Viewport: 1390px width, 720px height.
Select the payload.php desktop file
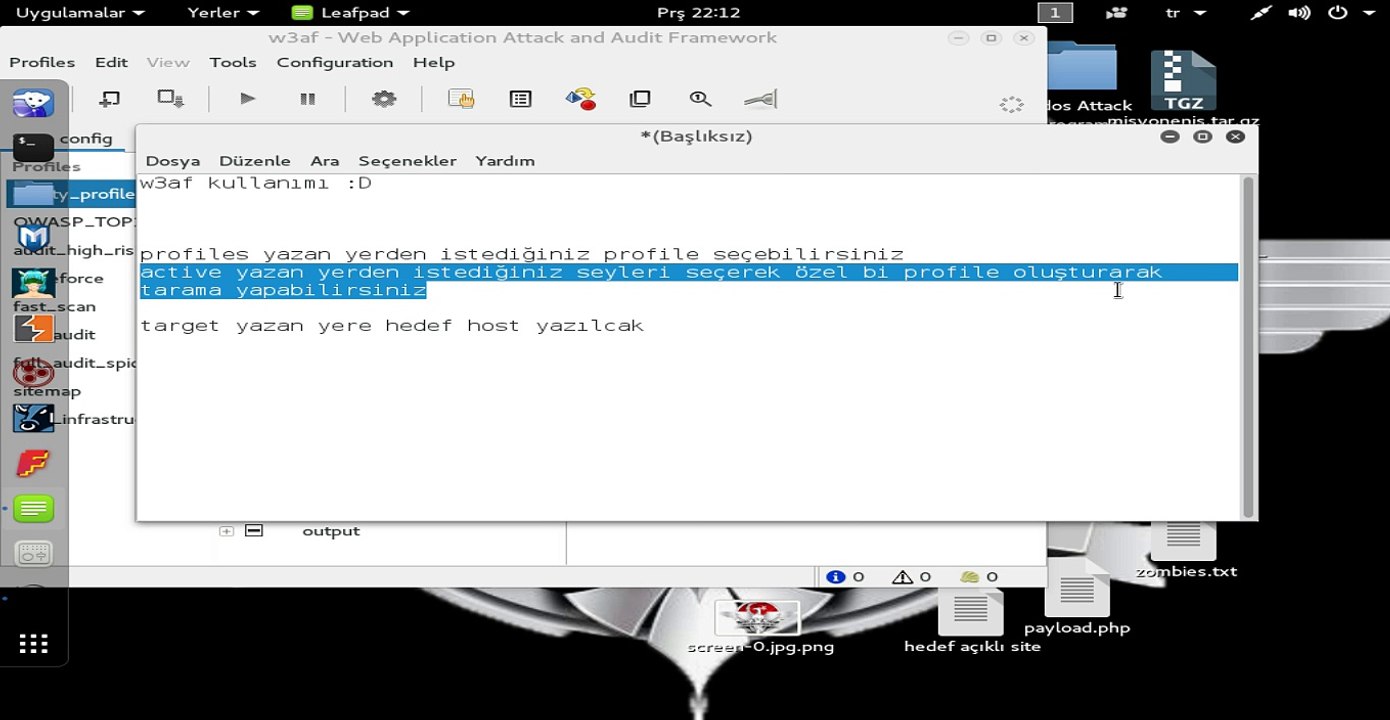[x=1077, y=598]
